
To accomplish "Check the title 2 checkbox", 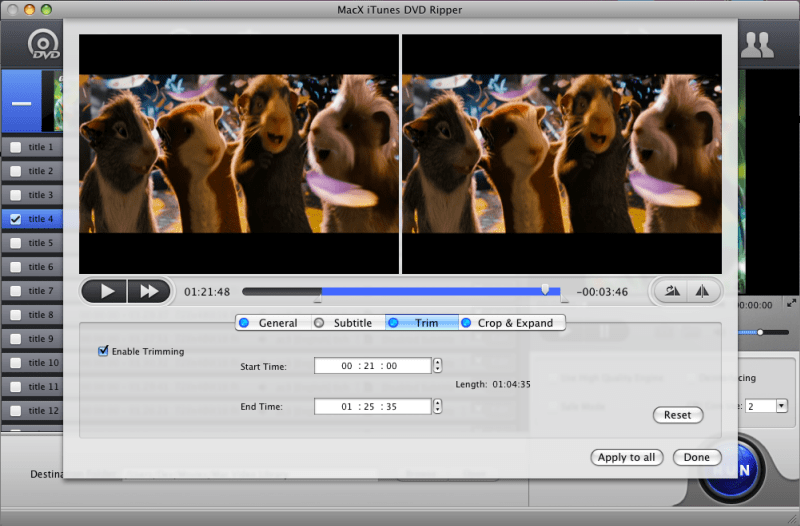I will [x=16, y=171].
